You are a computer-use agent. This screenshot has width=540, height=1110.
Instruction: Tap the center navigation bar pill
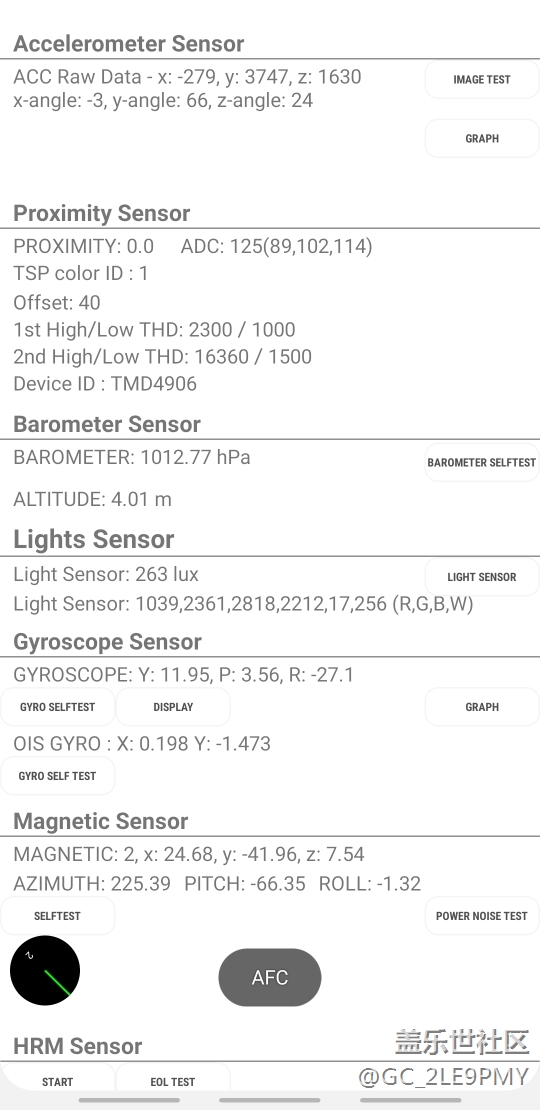point(270,1100)
